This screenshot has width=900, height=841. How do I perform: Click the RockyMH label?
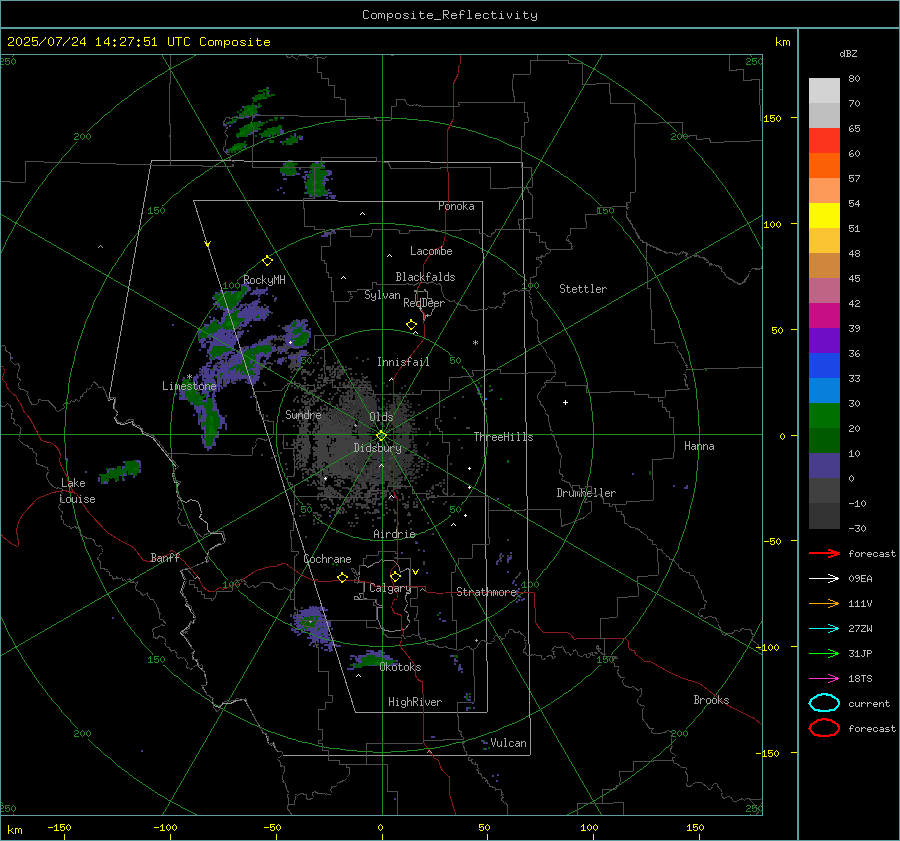pos(264,280)
